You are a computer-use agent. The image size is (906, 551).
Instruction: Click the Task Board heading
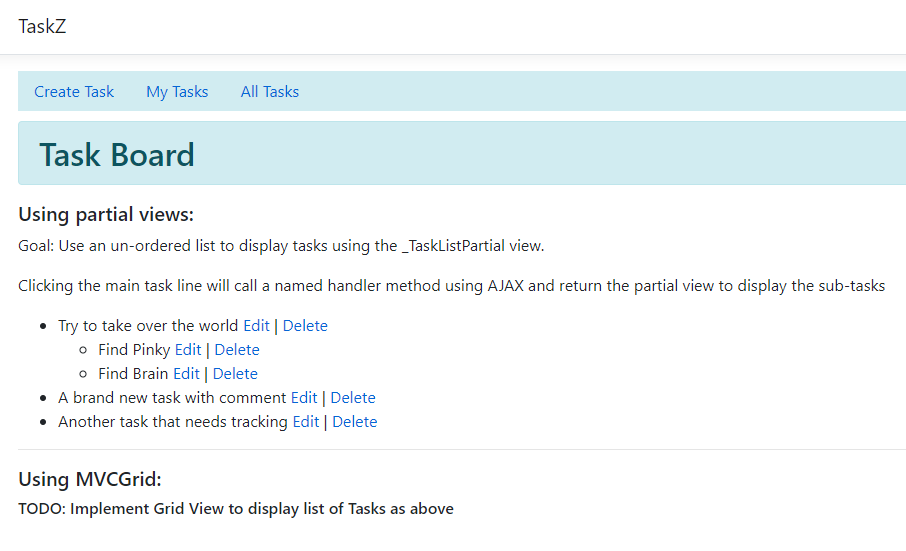(117, 155)
